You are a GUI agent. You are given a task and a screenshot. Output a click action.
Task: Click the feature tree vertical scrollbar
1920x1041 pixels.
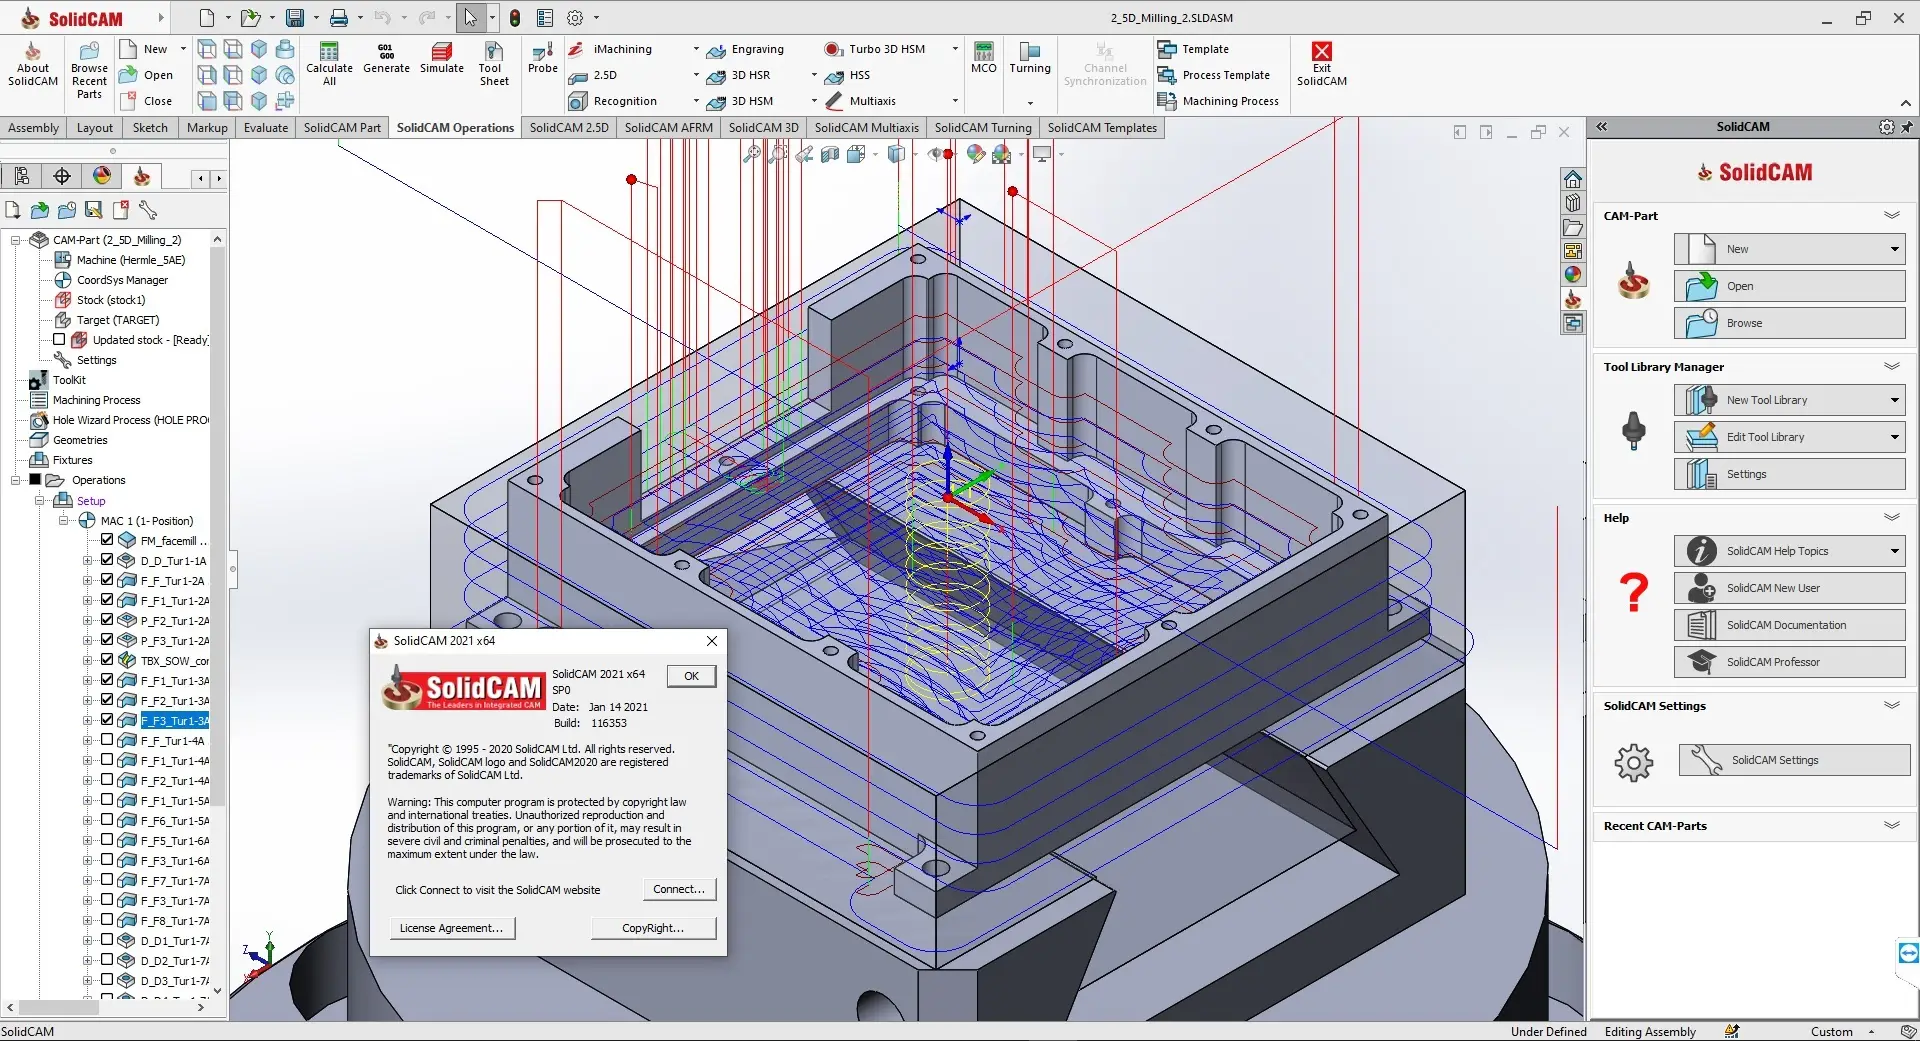(217, 527)
